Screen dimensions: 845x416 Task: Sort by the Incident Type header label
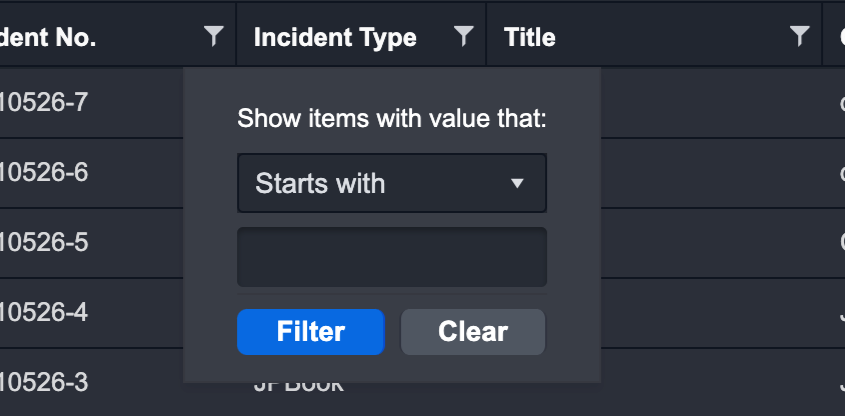335,38
